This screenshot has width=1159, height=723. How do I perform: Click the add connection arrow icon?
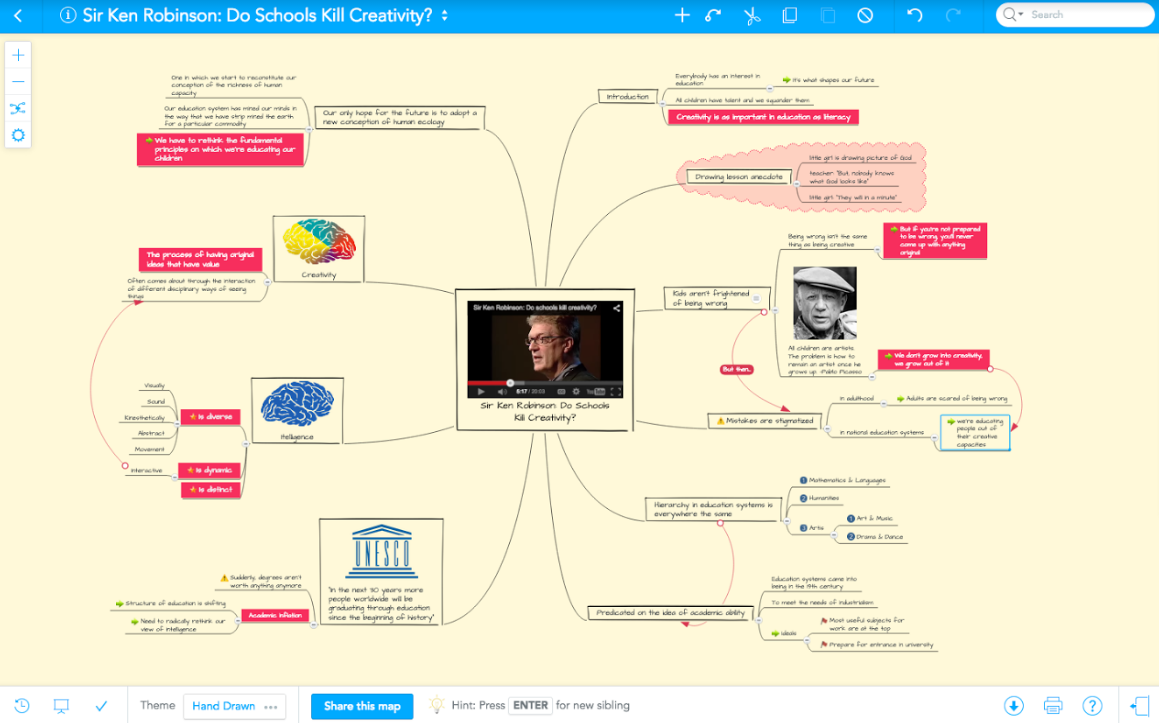713,16
